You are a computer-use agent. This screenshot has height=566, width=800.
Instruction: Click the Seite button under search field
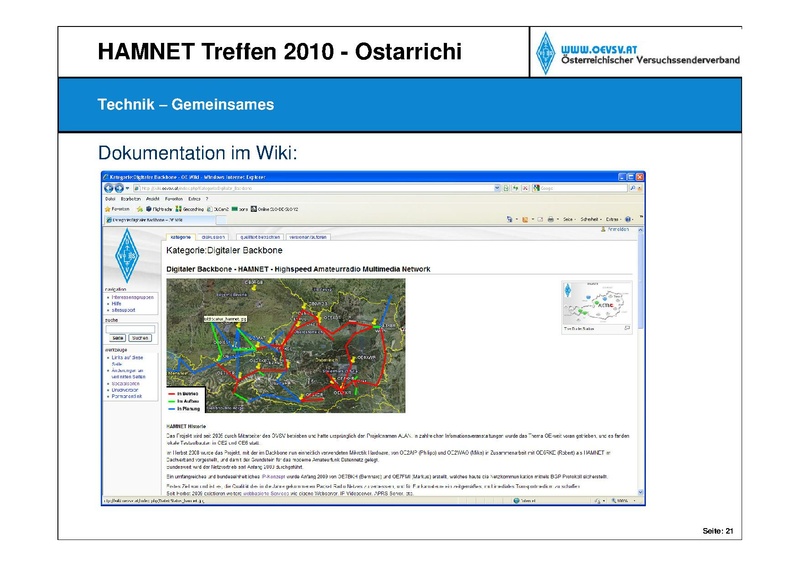tap(118, 338)
